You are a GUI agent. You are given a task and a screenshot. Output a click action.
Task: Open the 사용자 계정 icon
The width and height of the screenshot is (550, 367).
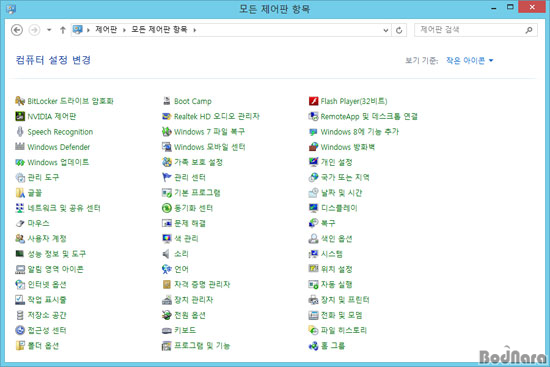(20, 239)
